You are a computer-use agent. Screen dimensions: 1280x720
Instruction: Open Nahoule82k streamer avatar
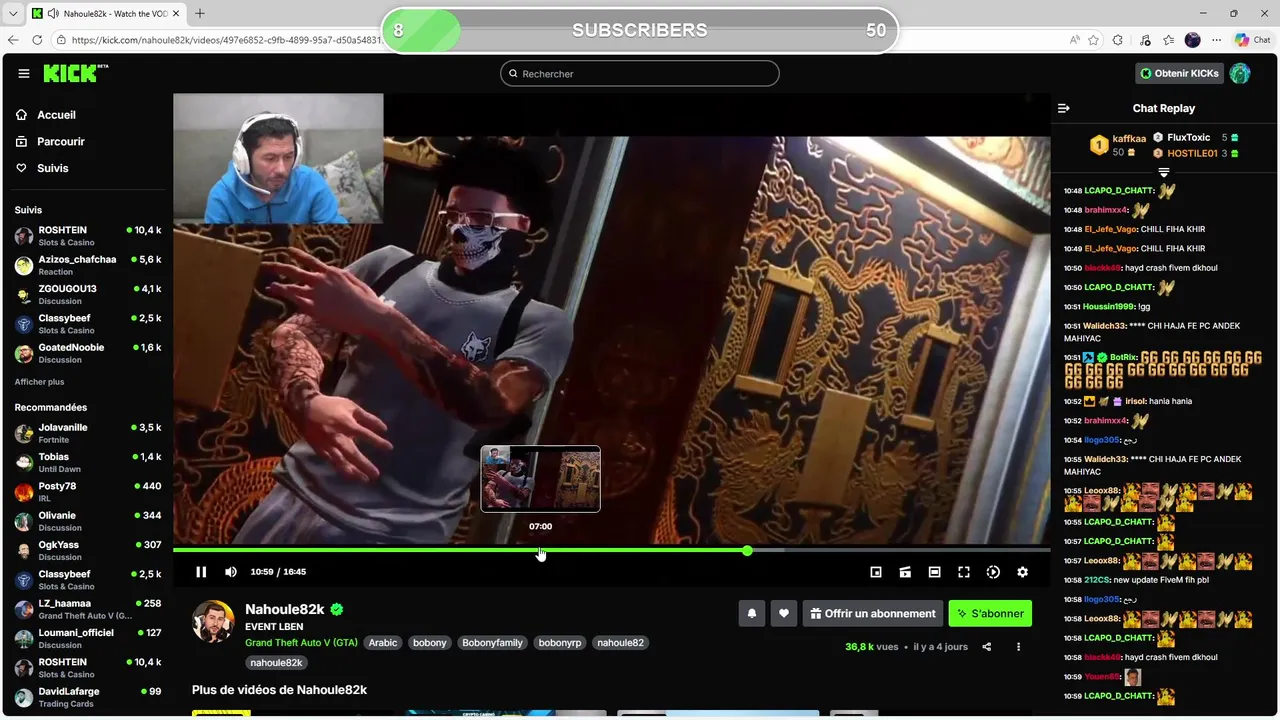click(x=213, y=622)
